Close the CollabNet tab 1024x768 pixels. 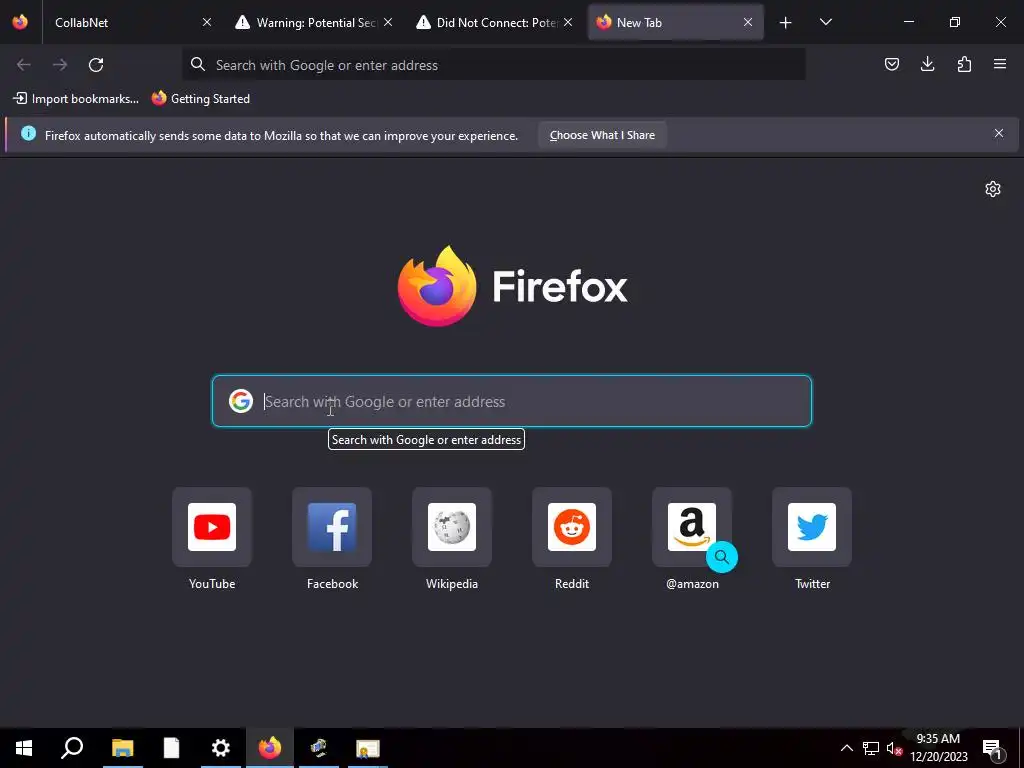(207, 22)
